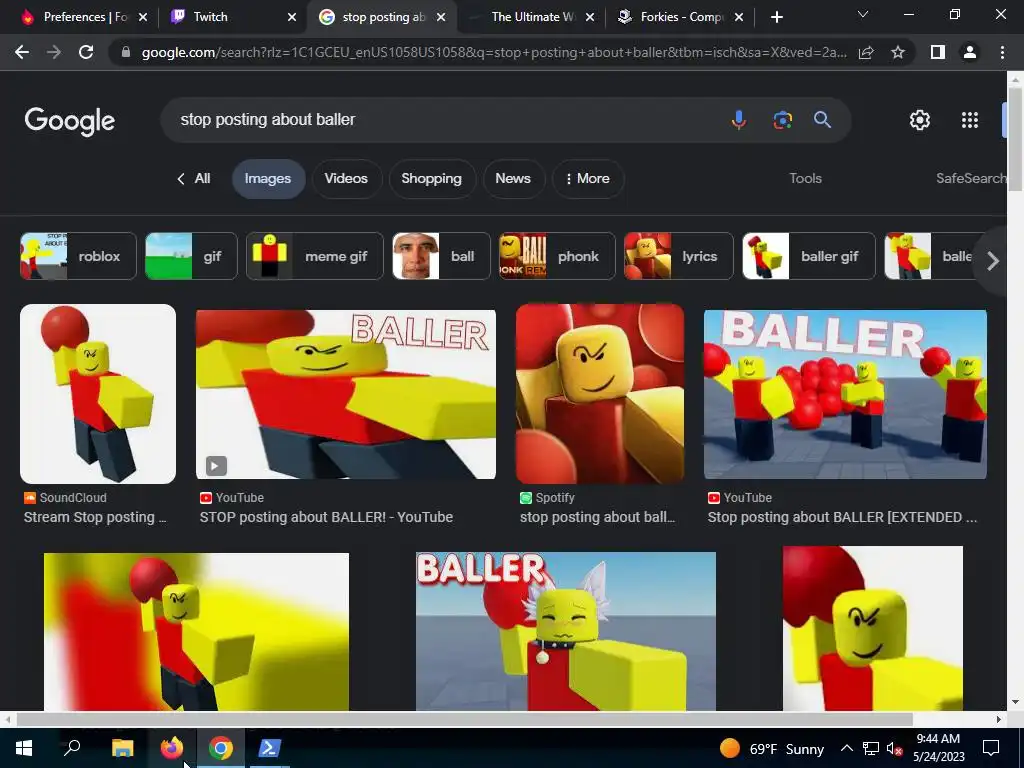Image resolution: width=1024 pixels, height=768 pixels.
Task: Open the Google apps grid
Action: coord(970,120)
